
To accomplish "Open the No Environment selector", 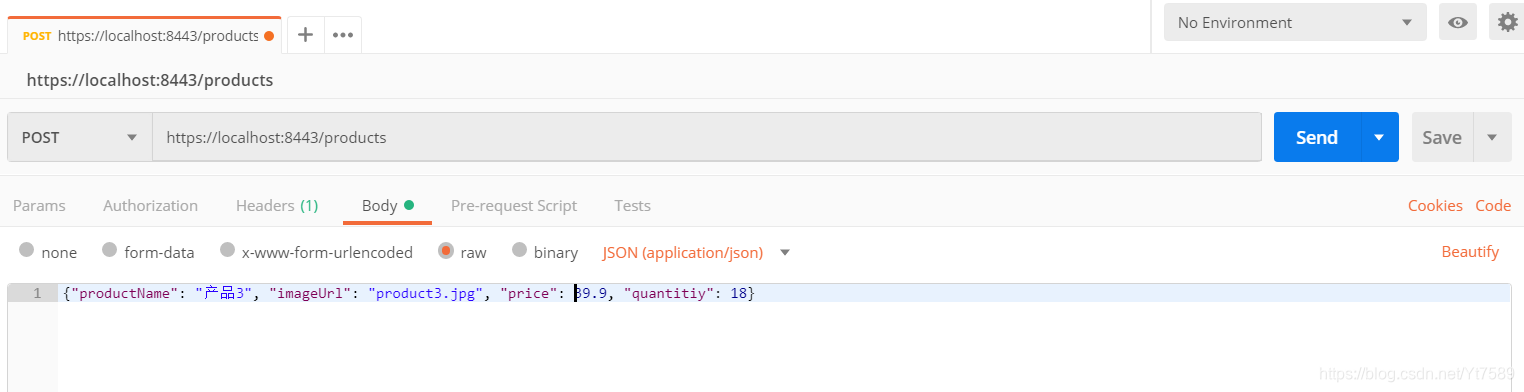I will click(1296, 22).
